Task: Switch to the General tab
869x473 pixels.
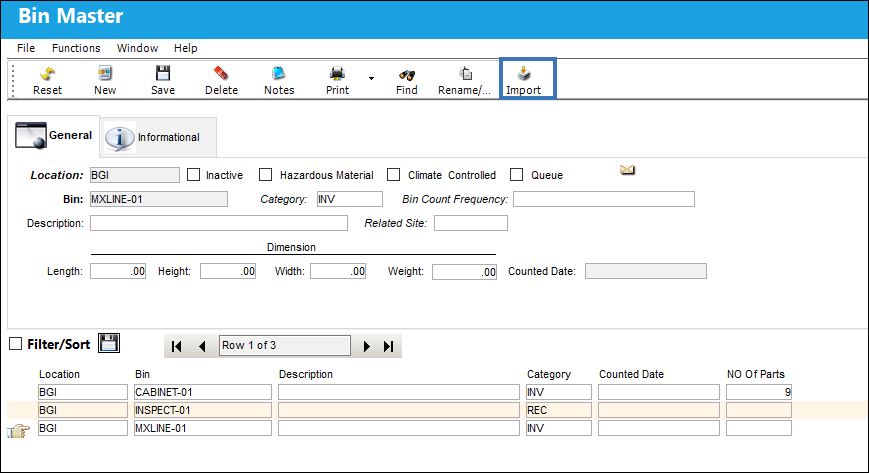Action: (x=54, y=136)
